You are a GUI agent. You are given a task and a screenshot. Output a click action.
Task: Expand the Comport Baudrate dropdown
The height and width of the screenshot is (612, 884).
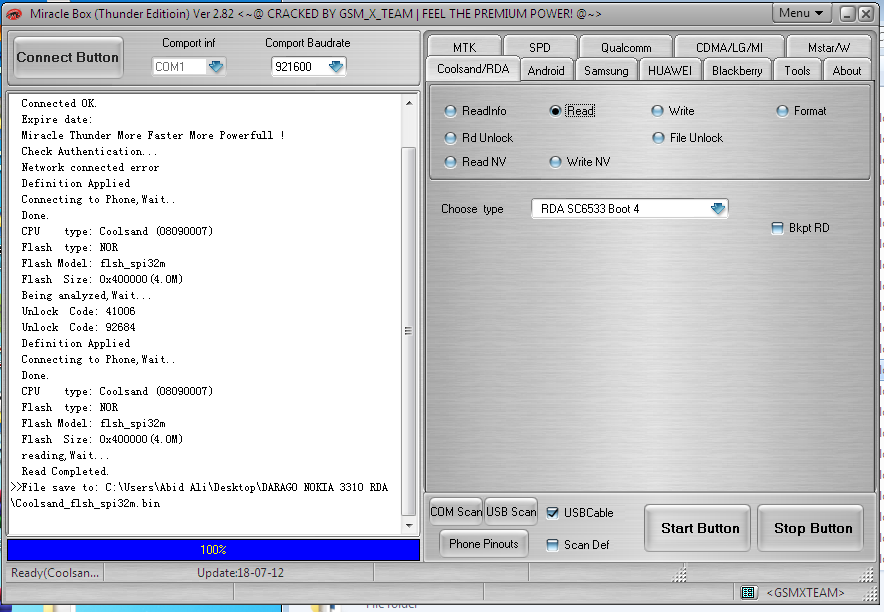335,66
